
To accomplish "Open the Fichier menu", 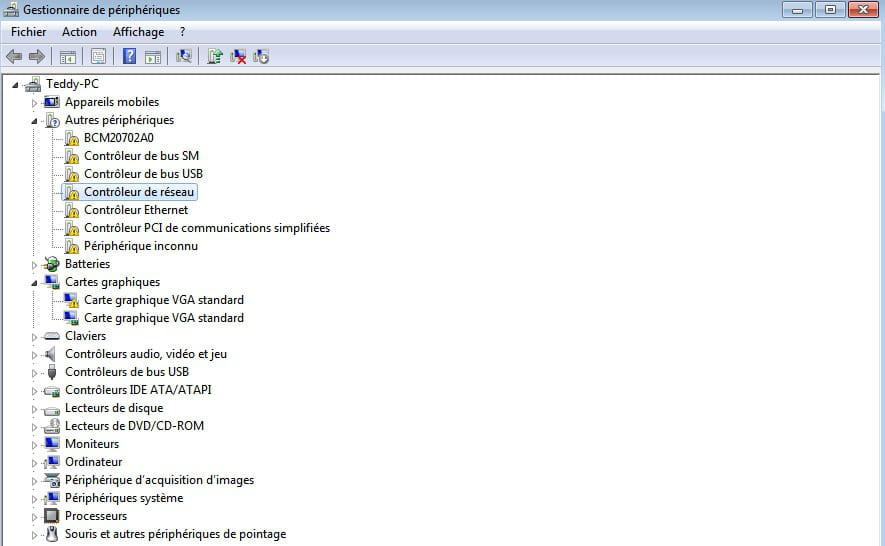I will tap(29, 32).
